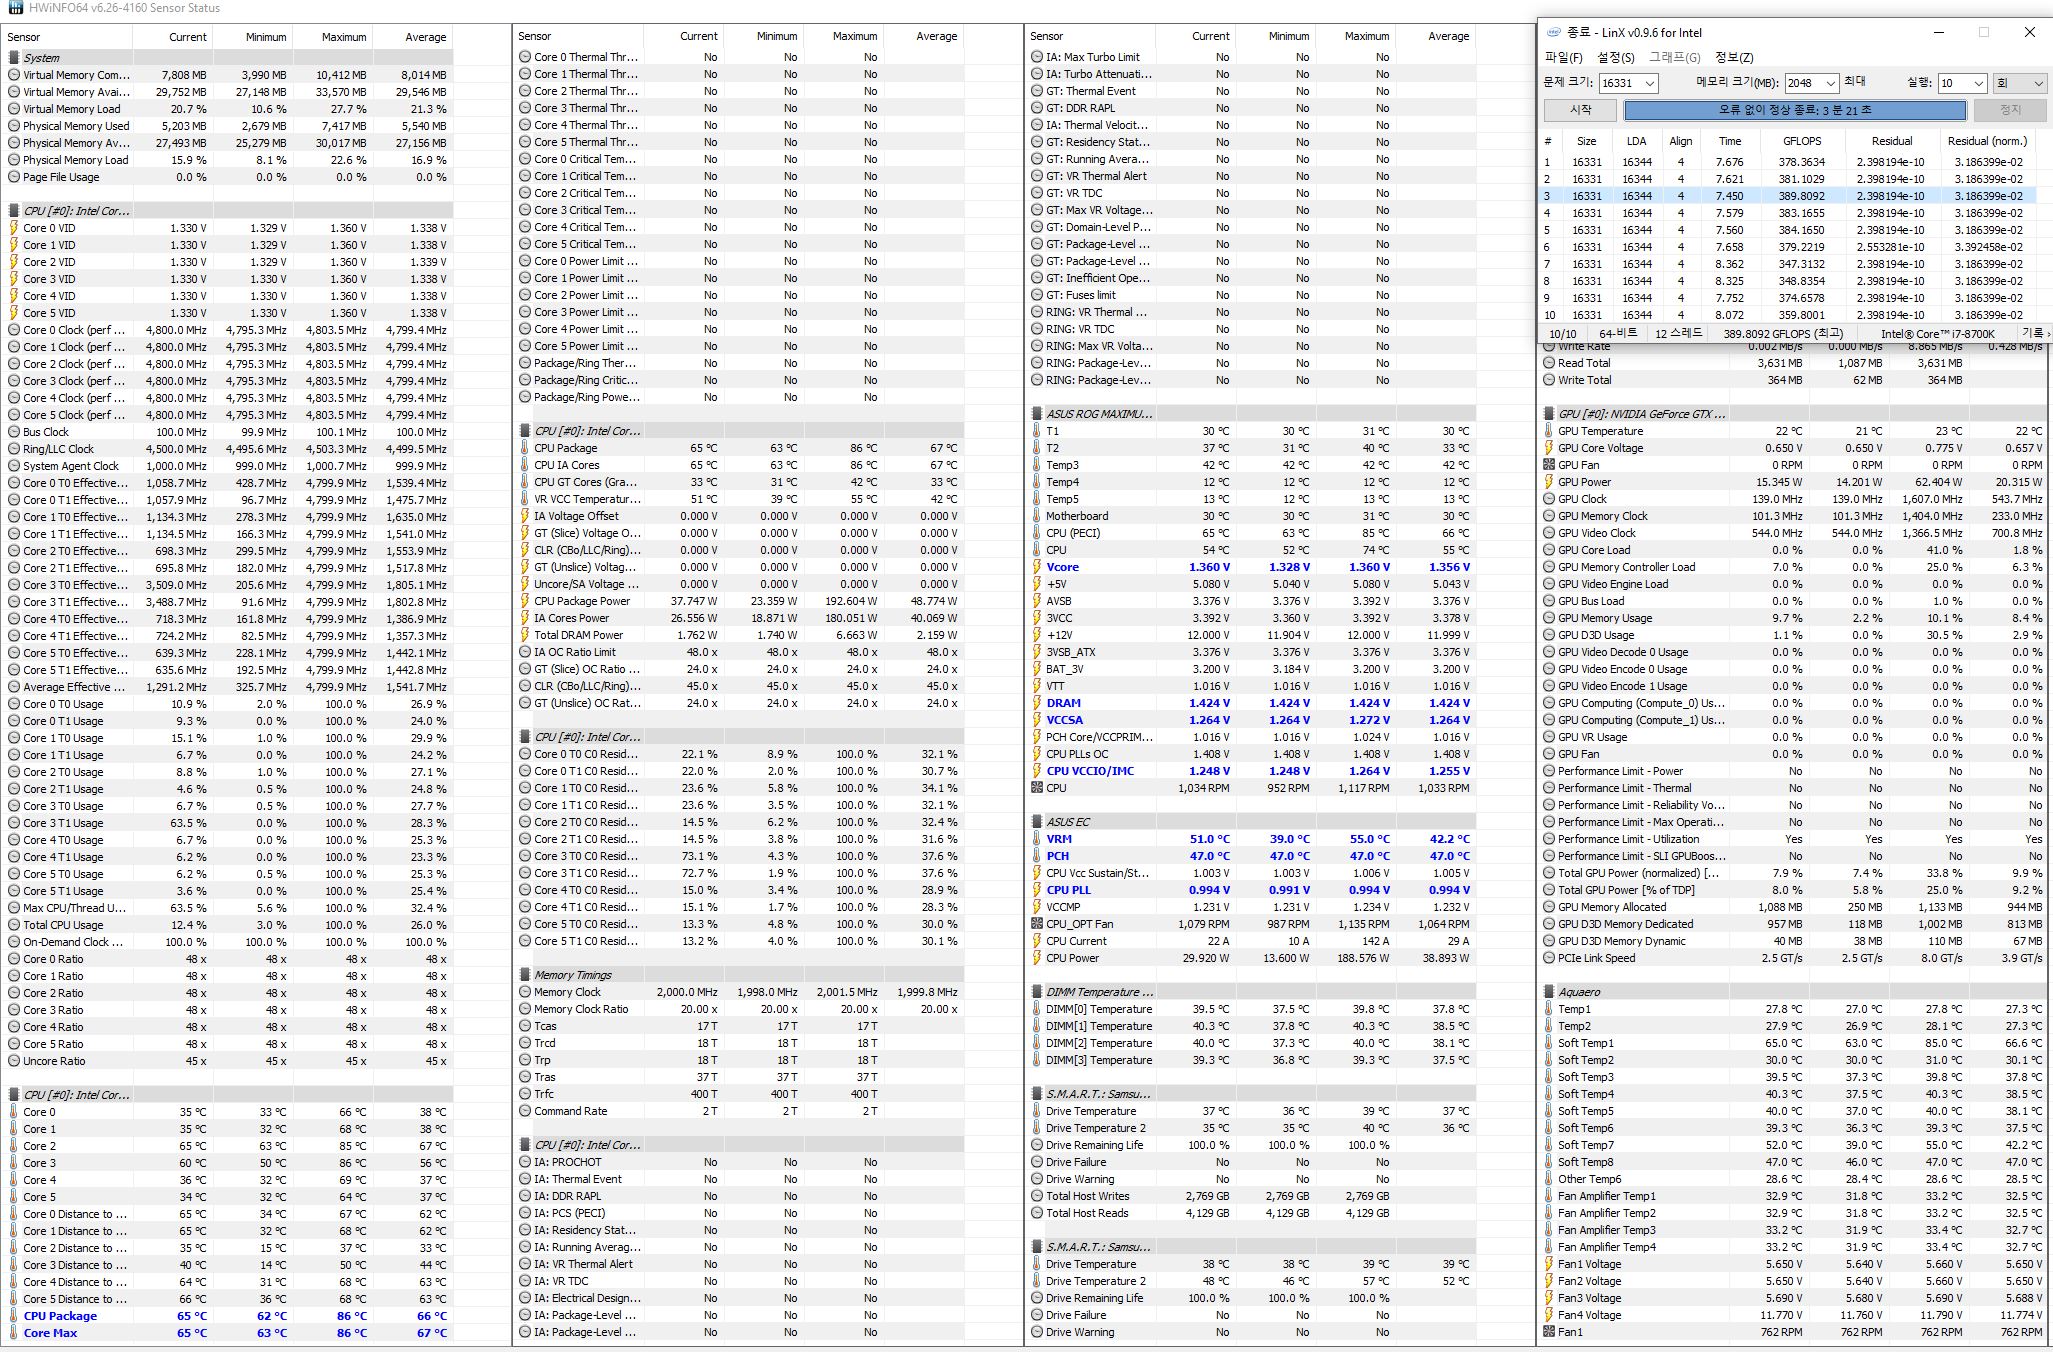
Task: Click the HWiNFO64 title bar icon
Action: point(14,8)
